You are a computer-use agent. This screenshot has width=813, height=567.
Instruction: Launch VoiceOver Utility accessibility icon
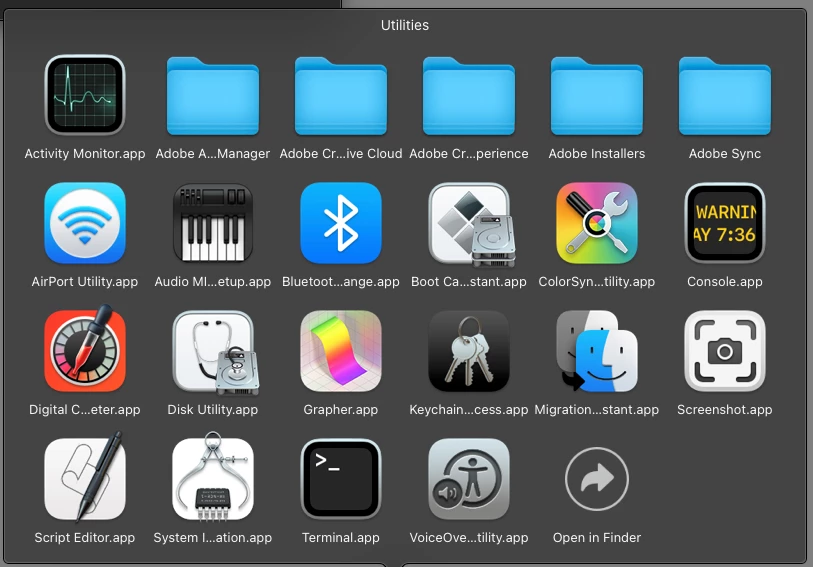pos(469,479)
